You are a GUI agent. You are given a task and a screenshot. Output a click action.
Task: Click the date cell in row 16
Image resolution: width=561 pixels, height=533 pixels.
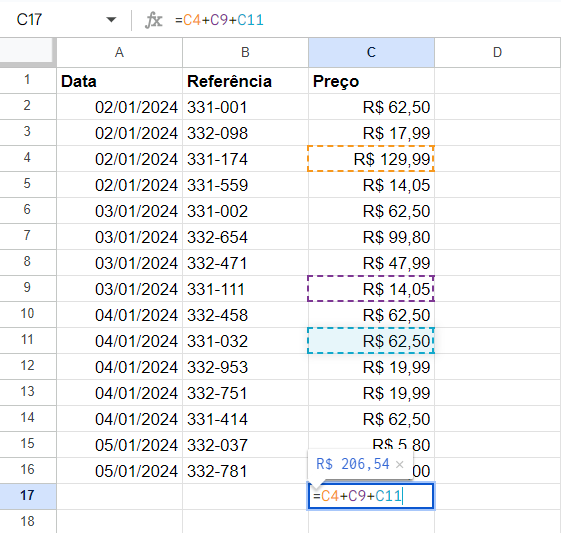coord(119,471)
